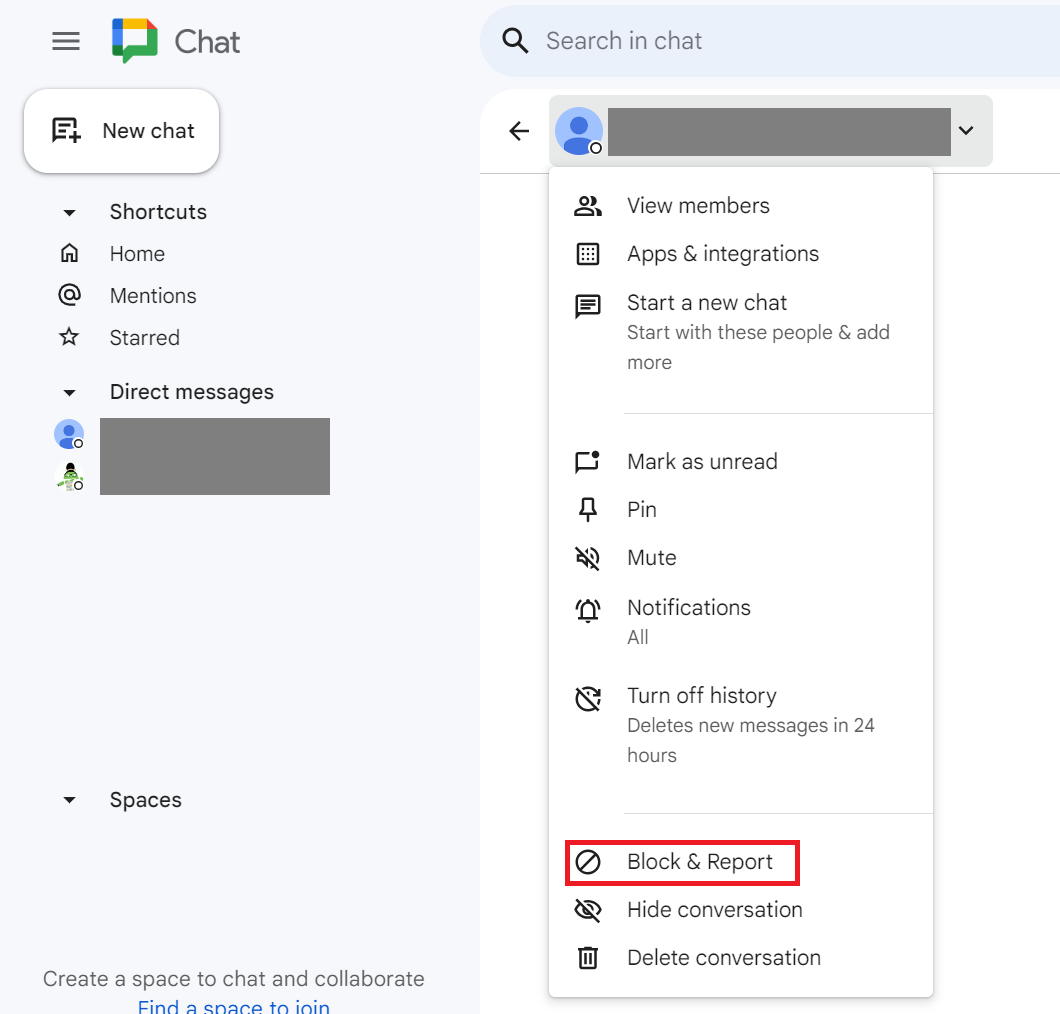
Task: Choose Mark as unread
Action: 741,462
